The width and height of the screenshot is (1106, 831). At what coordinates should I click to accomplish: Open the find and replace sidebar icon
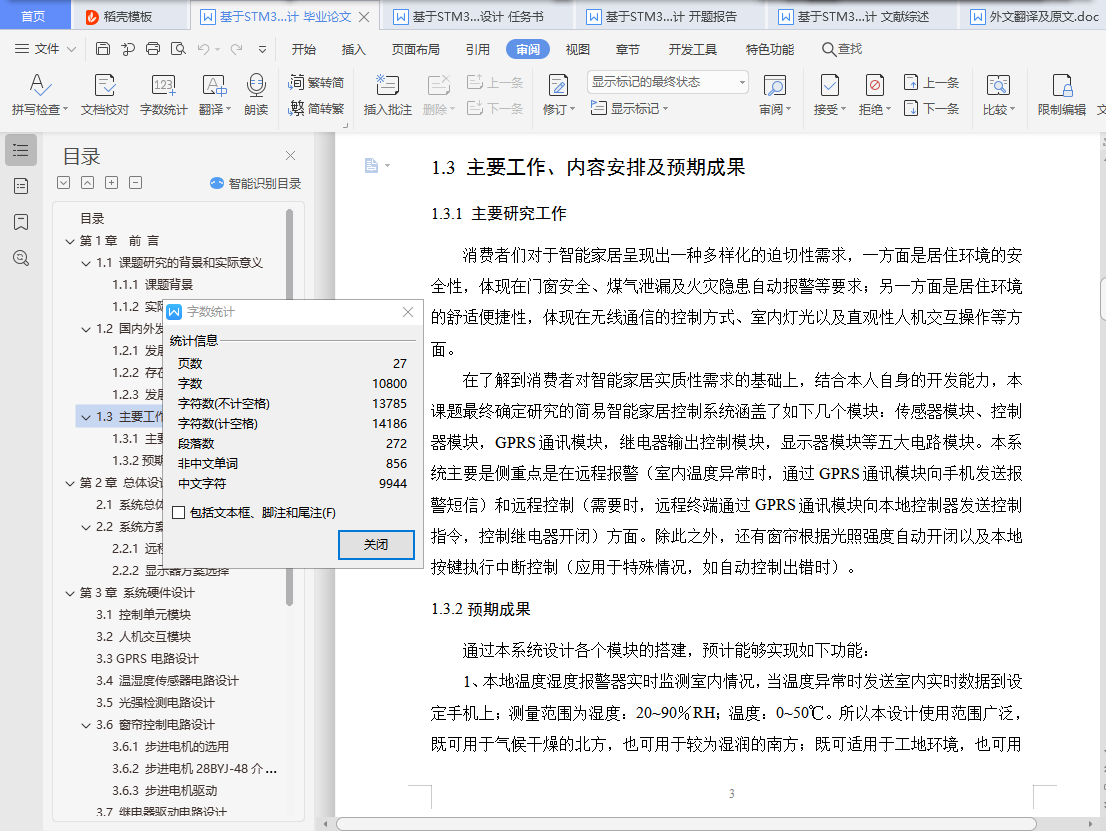[21, 258]
